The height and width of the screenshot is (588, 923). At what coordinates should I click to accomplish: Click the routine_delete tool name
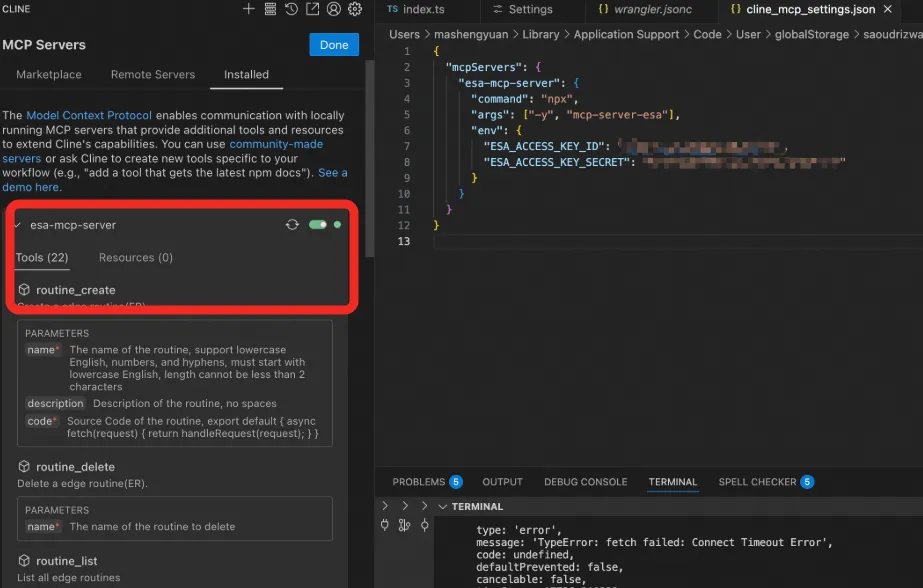tap(75, 467)
